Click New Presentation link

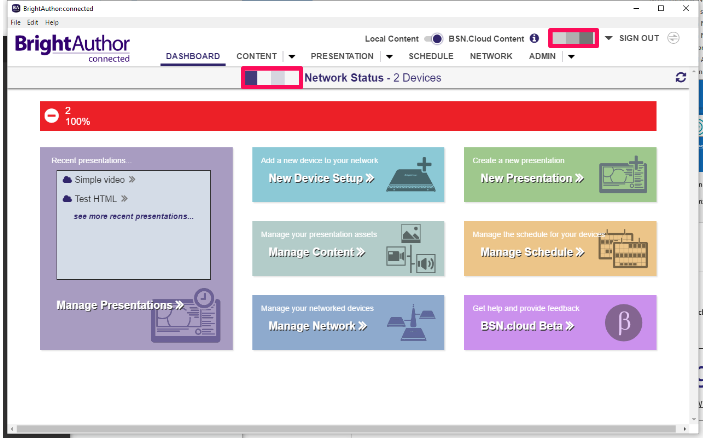[532, 178]
